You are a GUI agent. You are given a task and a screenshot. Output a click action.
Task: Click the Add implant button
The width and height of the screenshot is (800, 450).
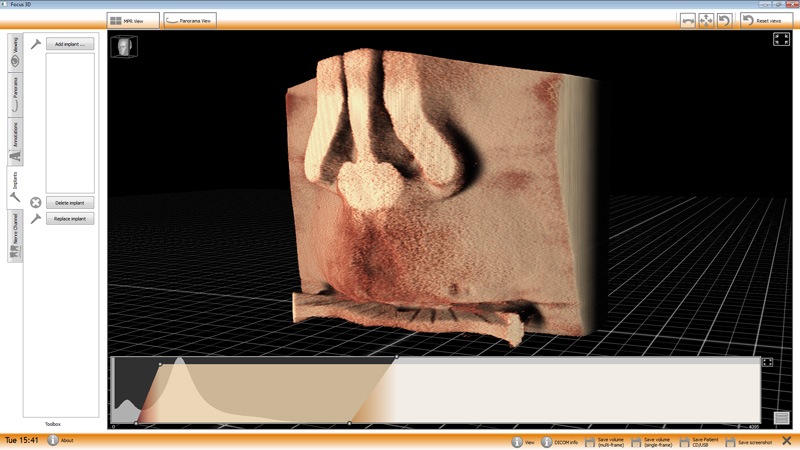click(70, 44)
